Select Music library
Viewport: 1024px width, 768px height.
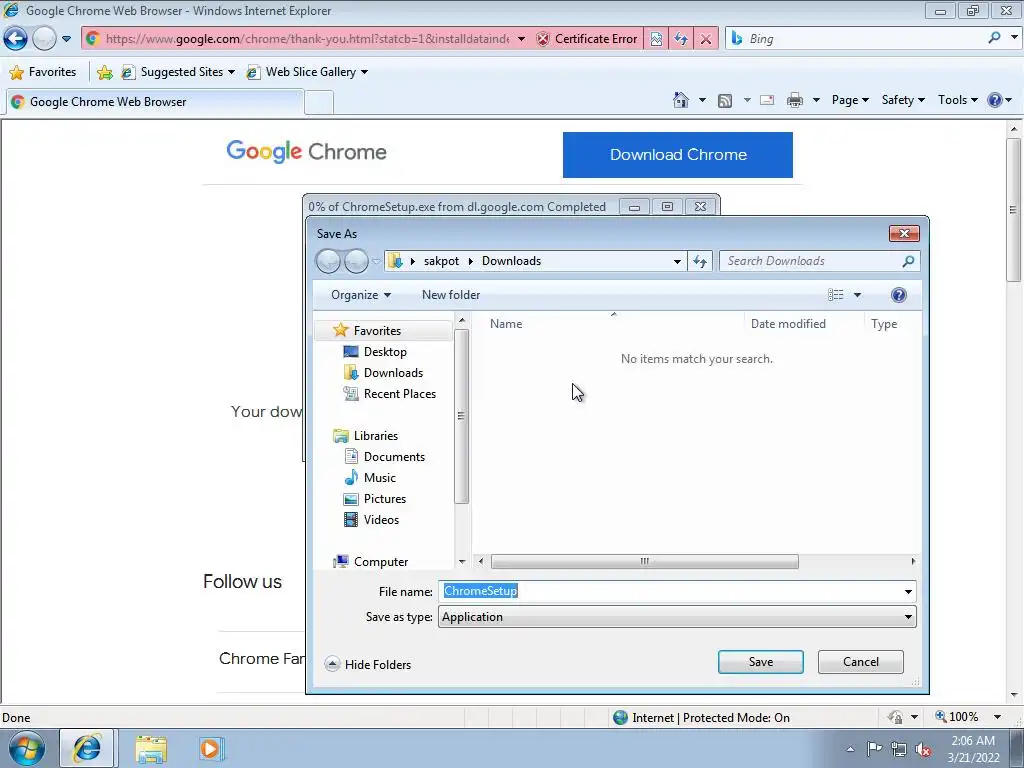pos(379,478)
